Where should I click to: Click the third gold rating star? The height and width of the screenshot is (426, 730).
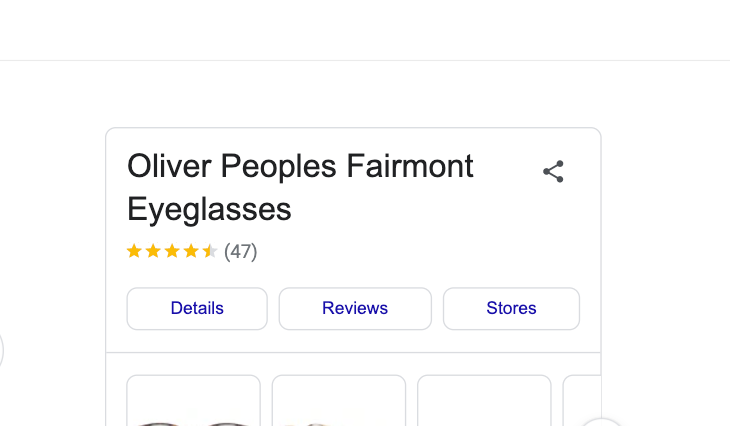pos(172,251)
